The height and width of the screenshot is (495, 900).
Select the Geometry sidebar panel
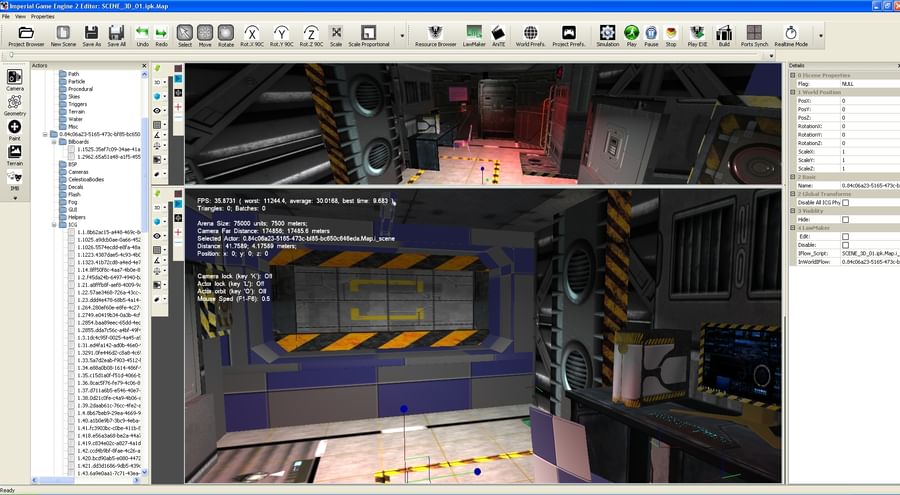(x=14, y=103)
